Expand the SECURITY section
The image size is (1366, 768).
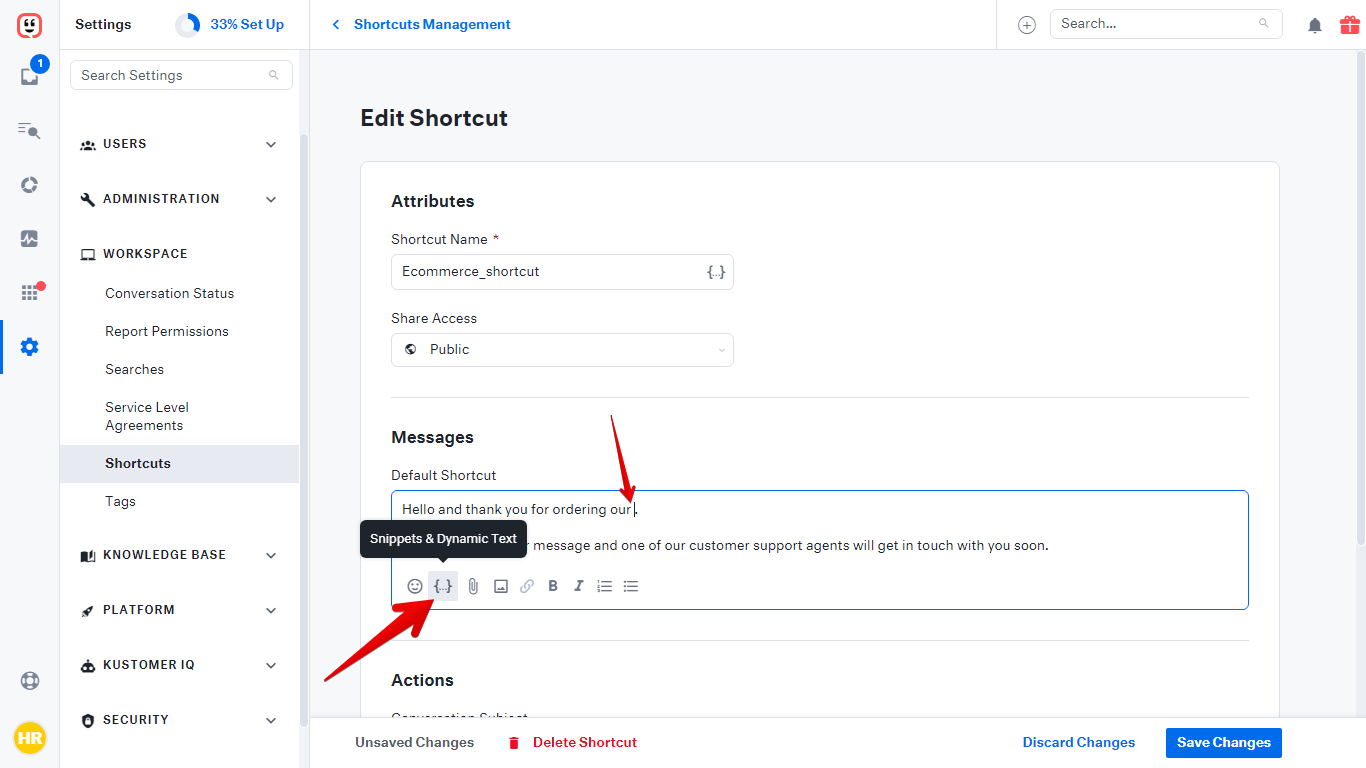point(179,720)
